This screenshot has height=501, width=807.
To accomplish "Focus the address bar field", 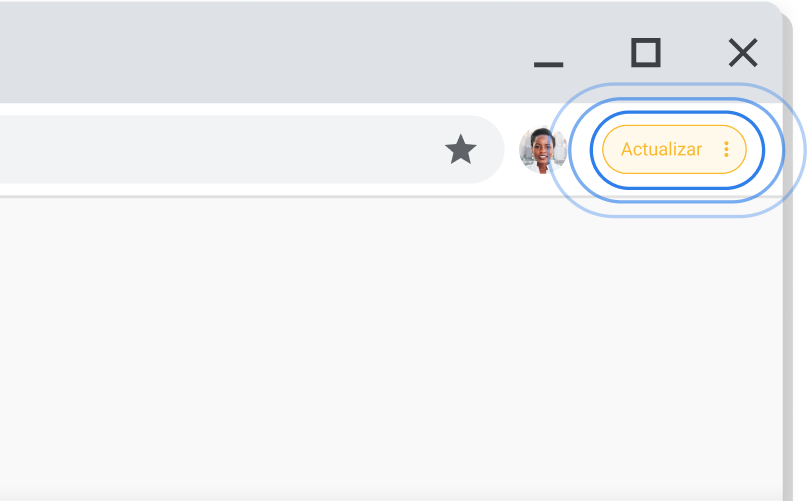I will (x=200, y=150).
